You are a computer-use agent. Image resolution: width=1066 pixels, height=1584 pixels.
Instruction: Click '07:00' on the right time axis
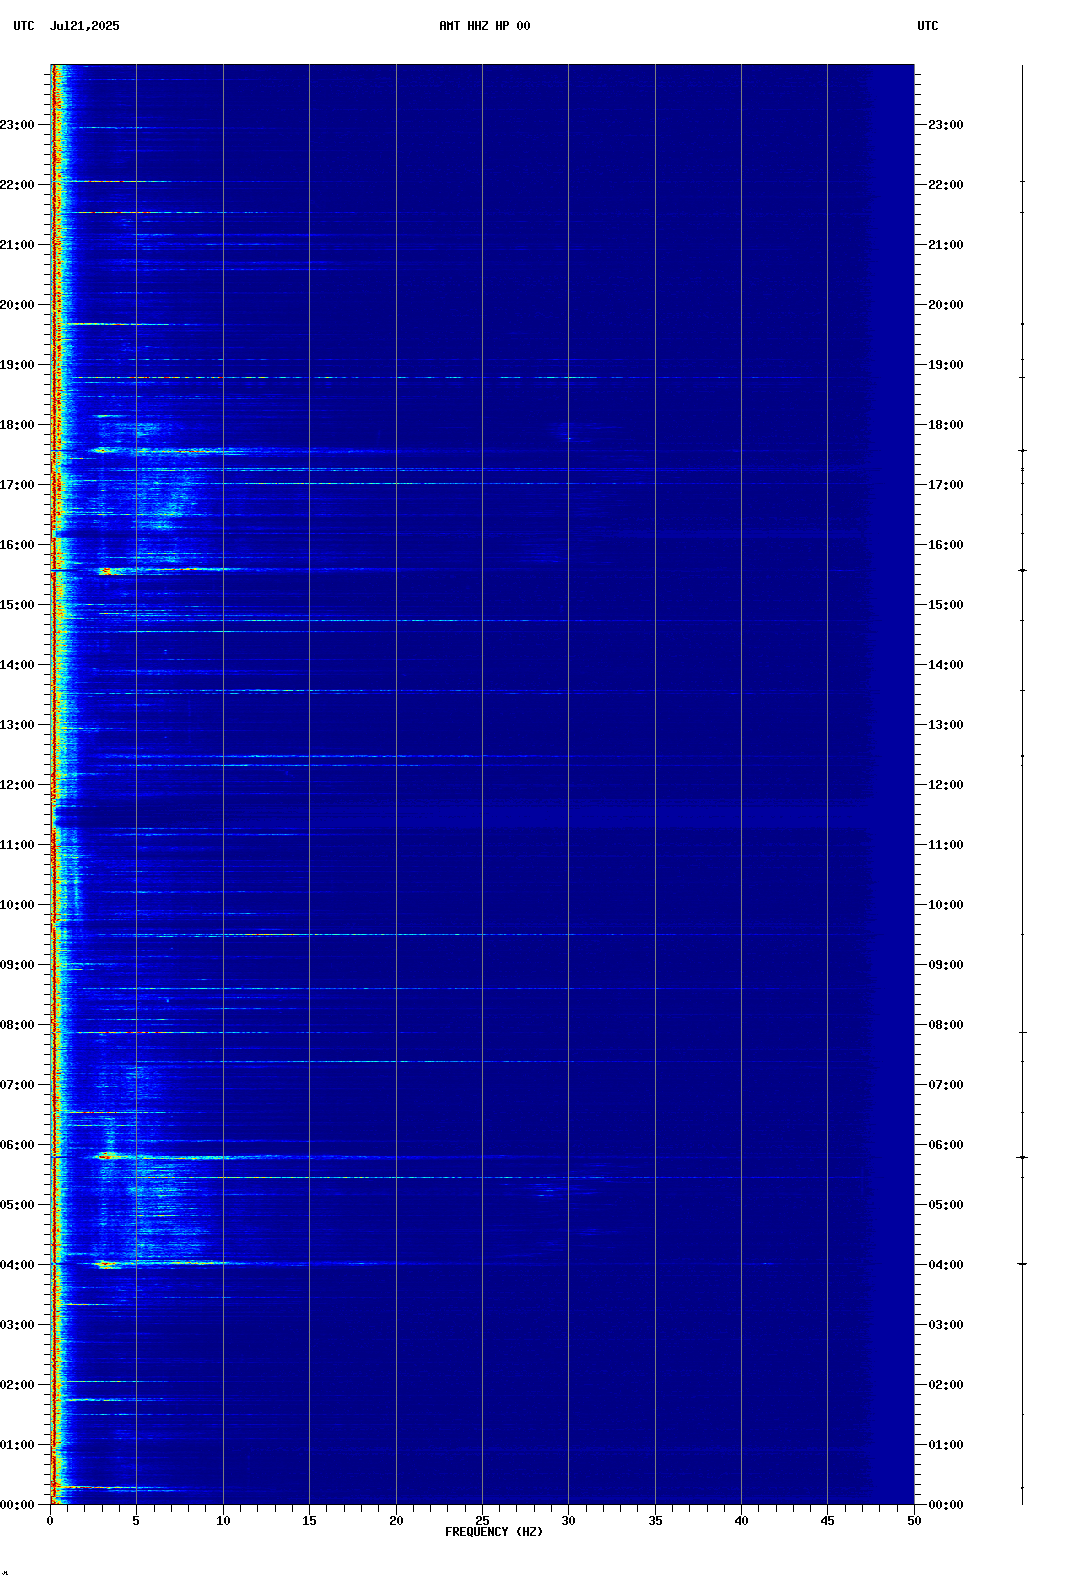(x=946, y=1085)
